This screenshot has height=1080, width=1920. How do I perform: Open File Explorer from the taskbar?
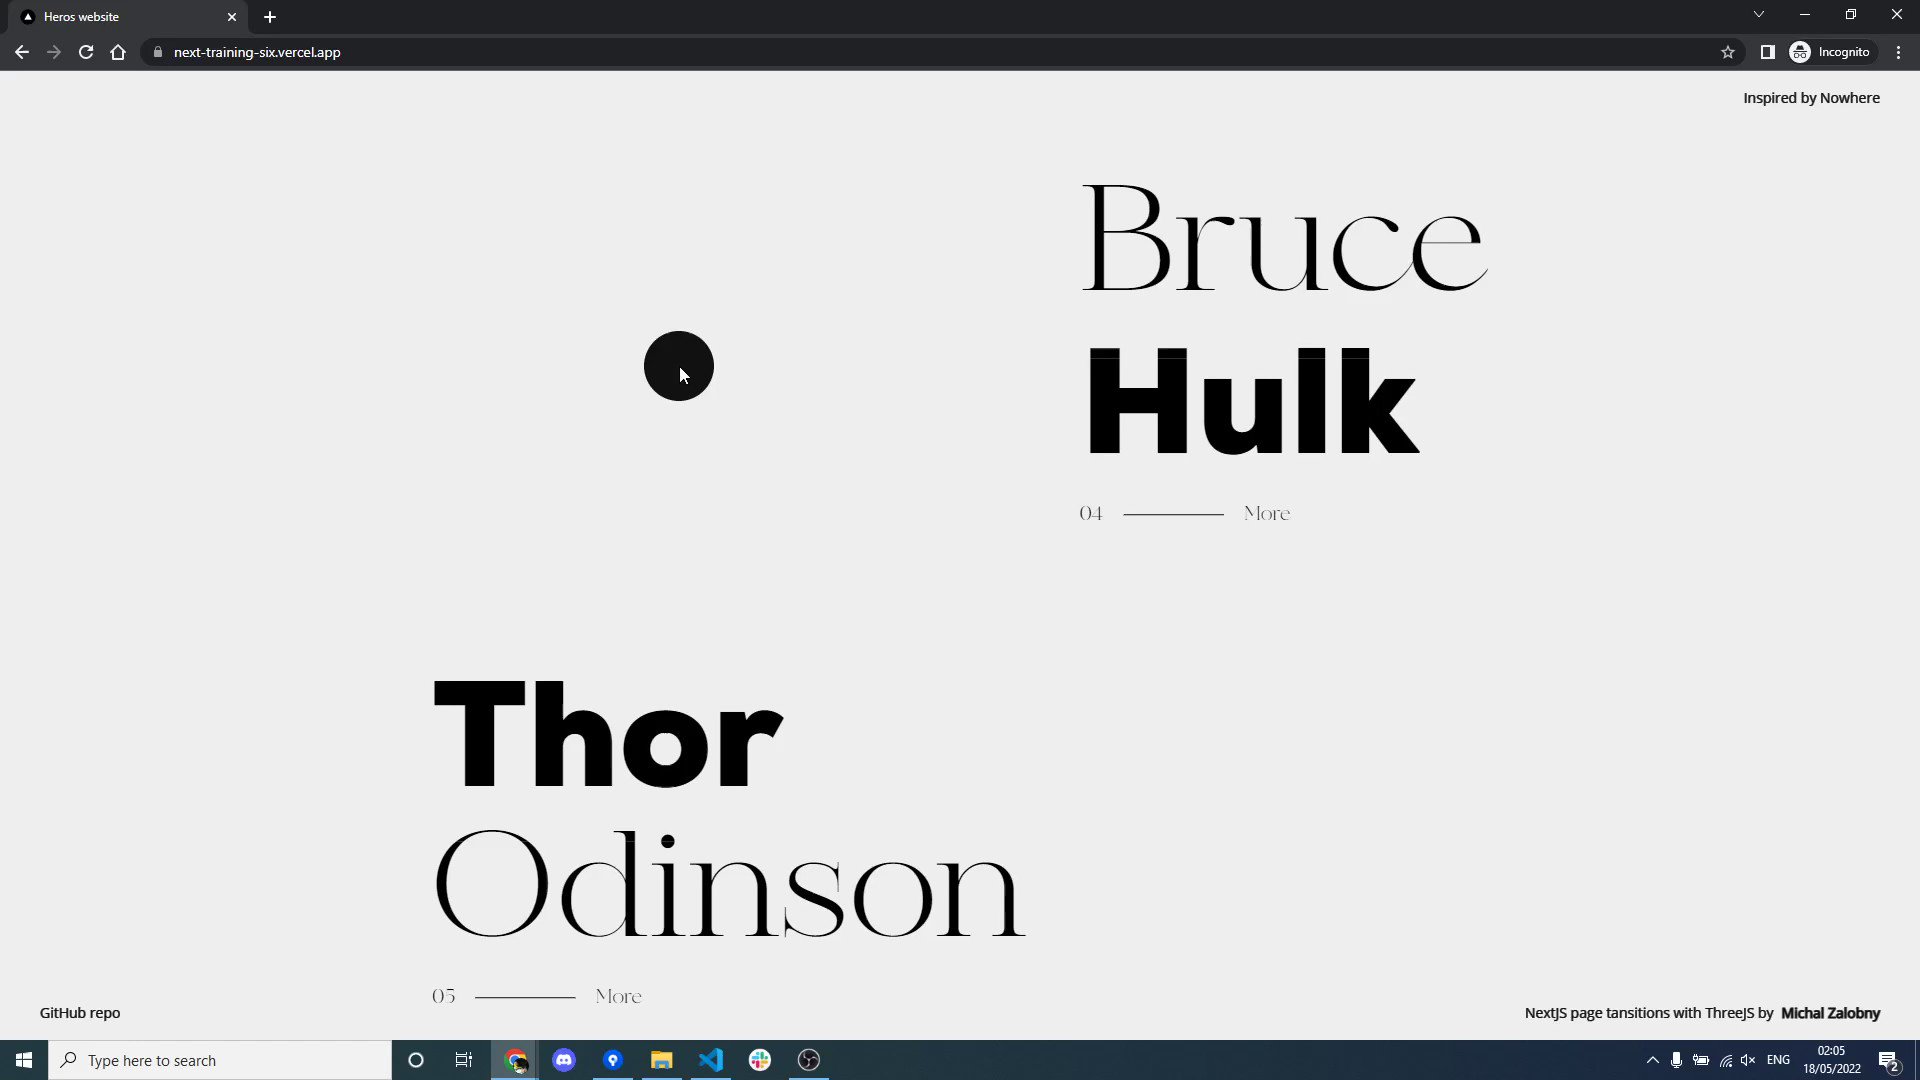(x=661, y=1060)
